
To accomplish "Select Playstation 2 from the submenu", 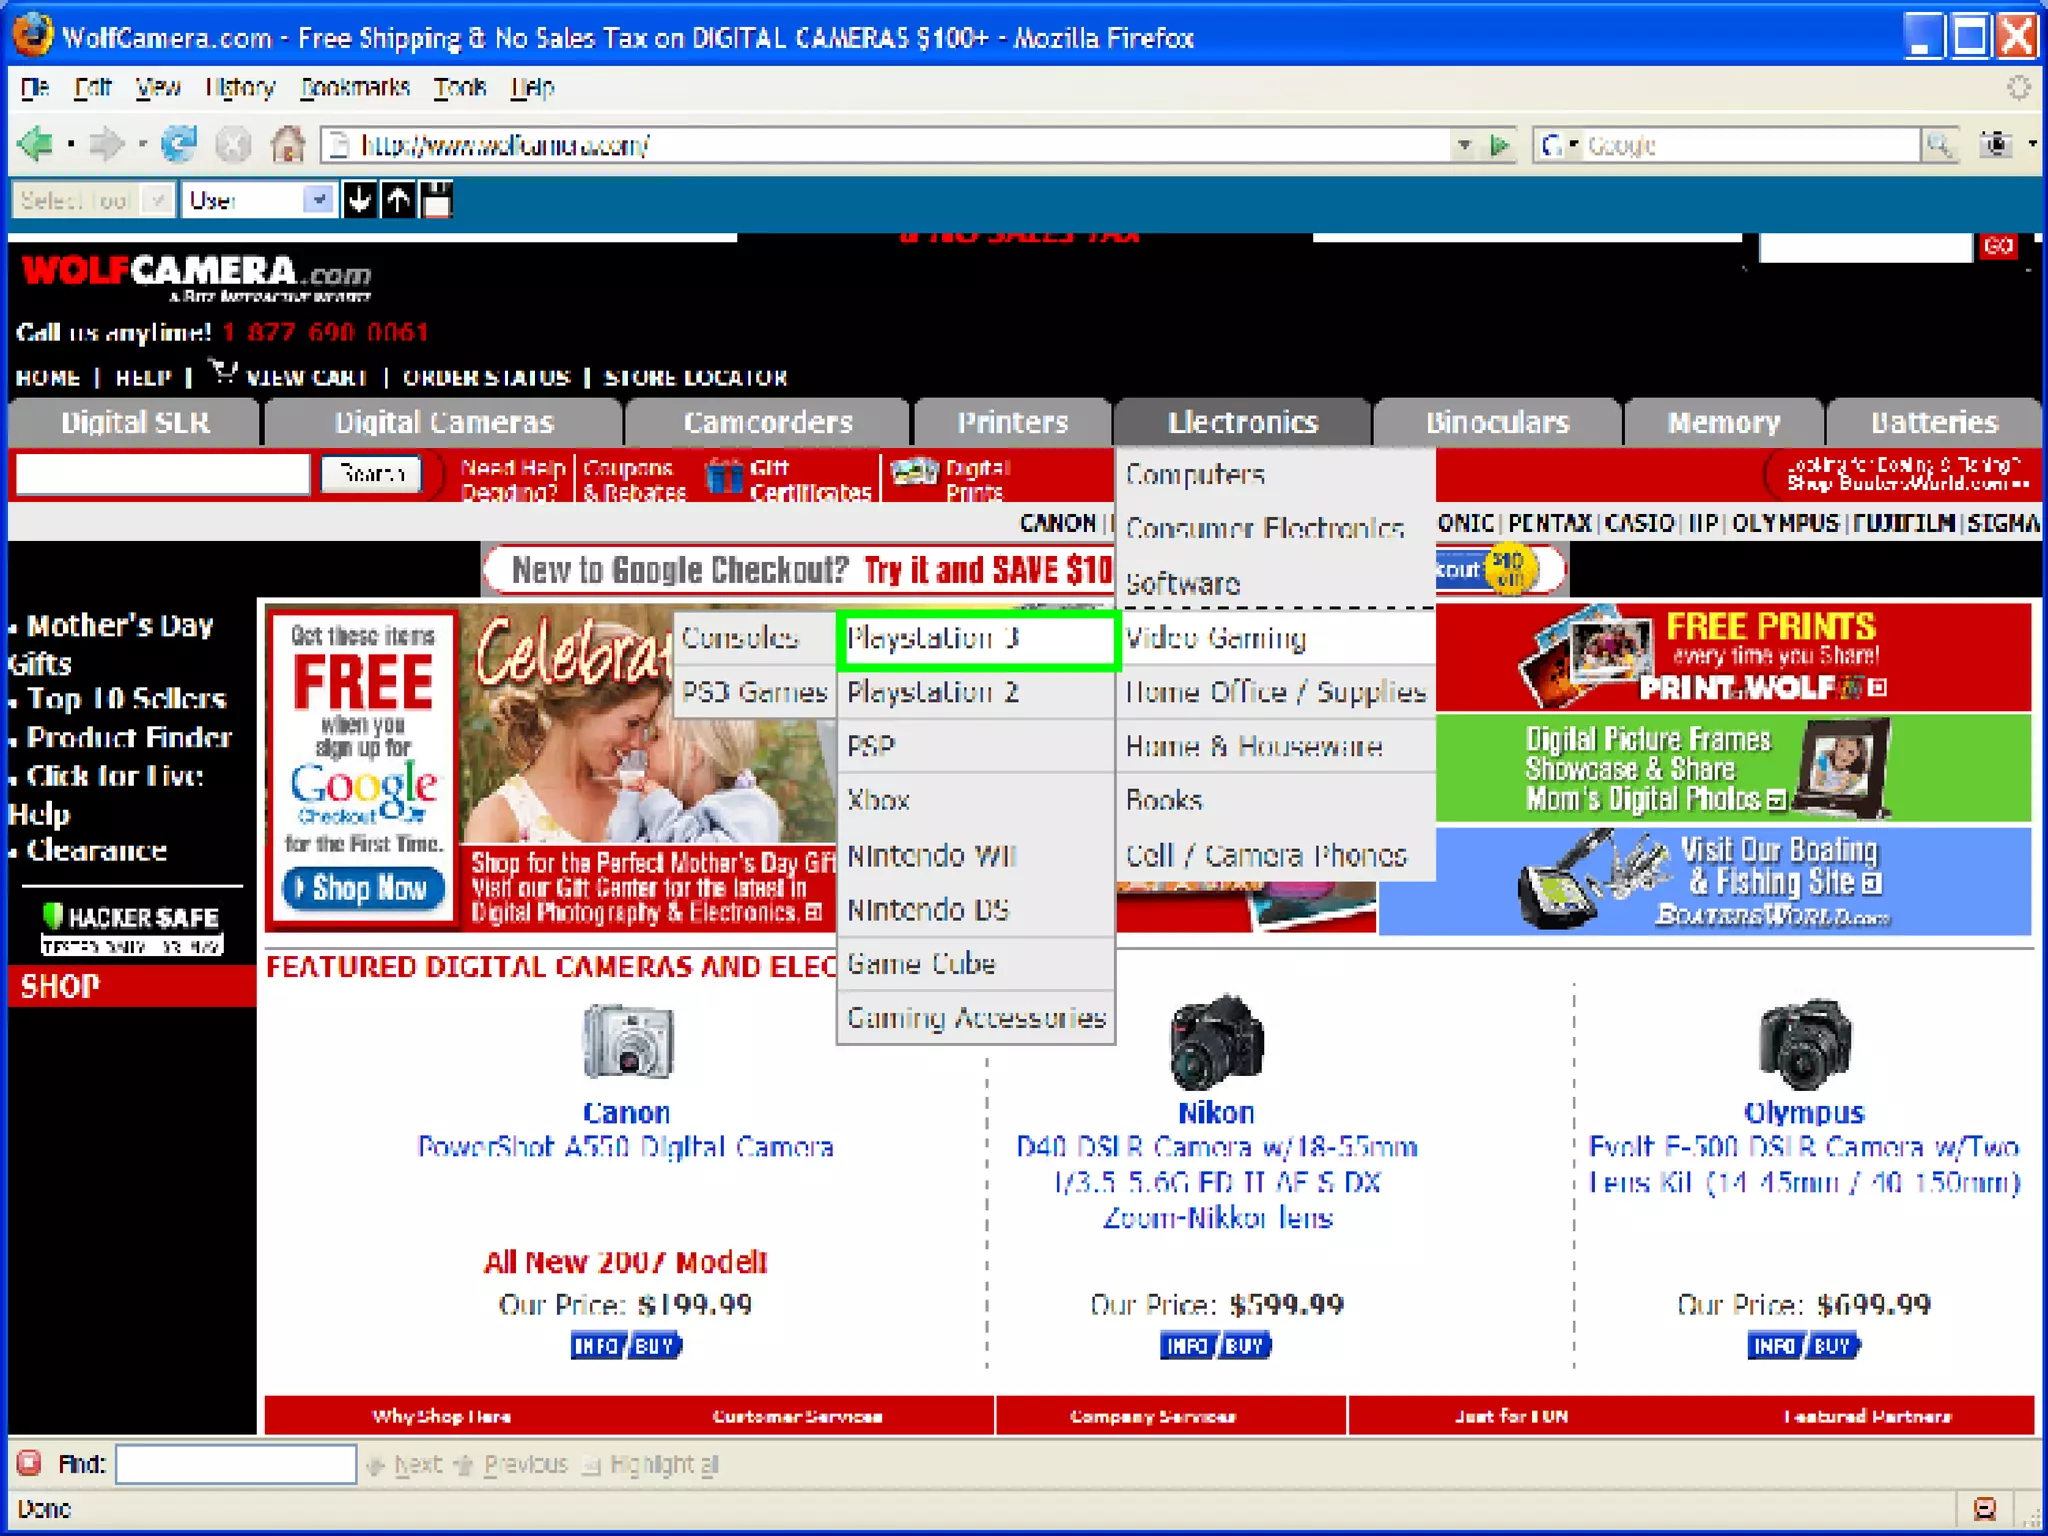I will [x=932, y=692].
